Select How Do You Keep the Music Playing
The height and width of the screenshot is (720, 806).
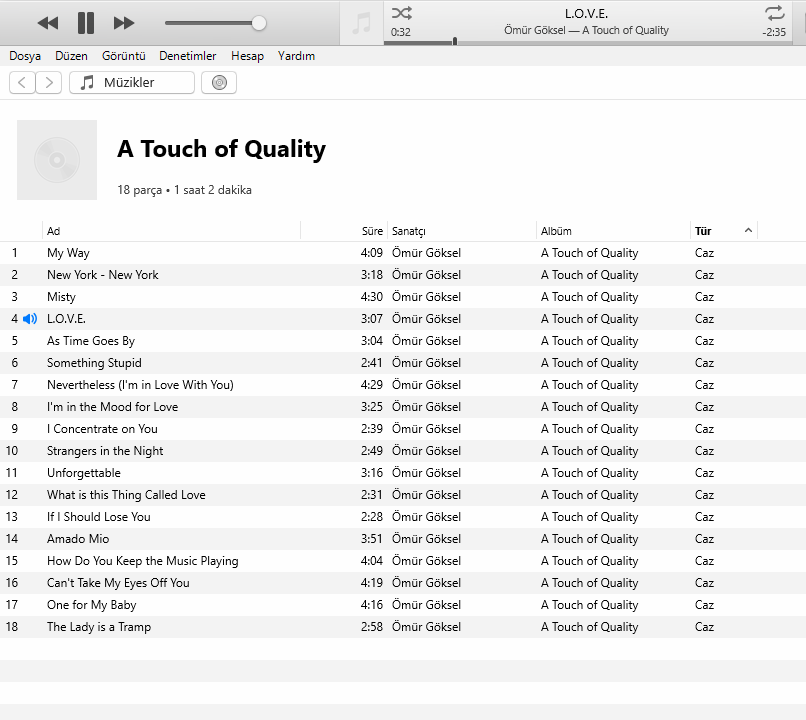click(142, 561)
